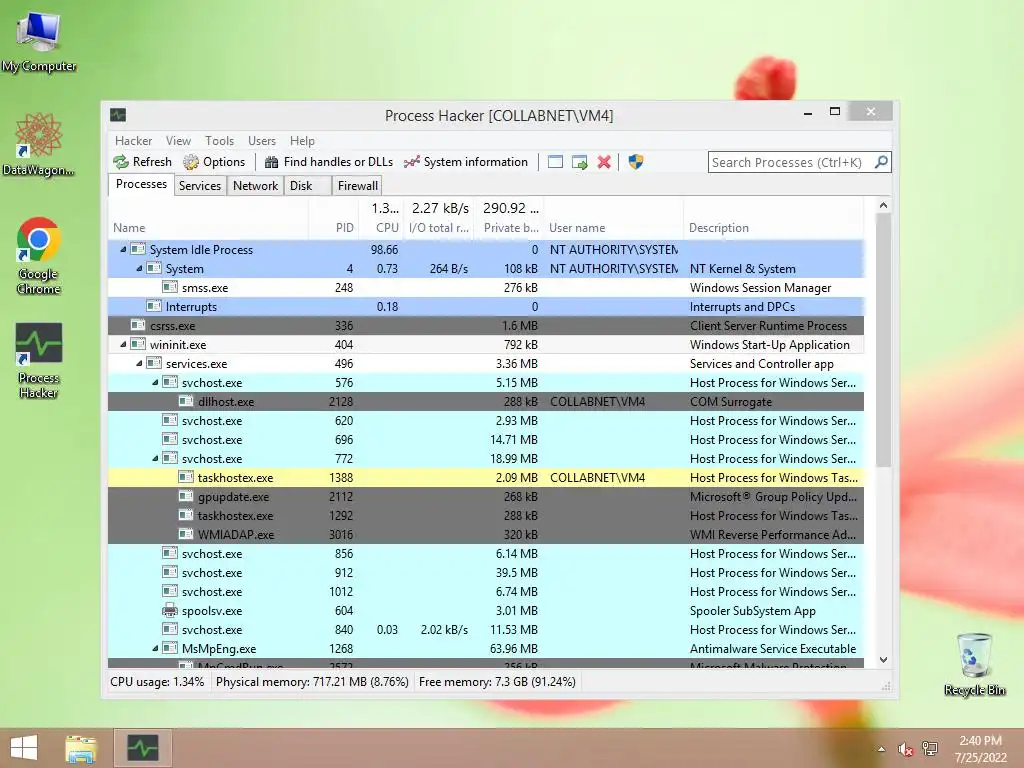Image resolution: width=1024 pixels, height=768 pixels.
Task: Collapse the System process node
Action: [139, 268]
